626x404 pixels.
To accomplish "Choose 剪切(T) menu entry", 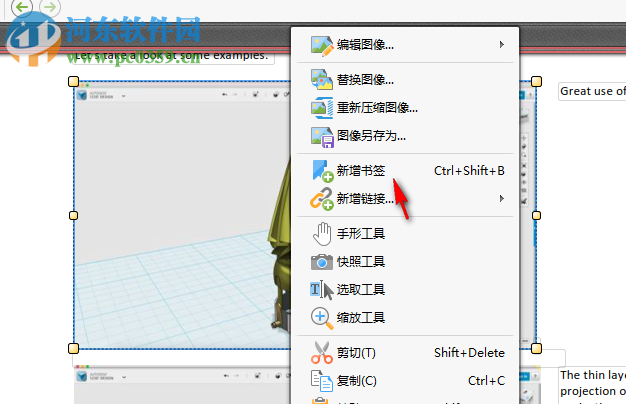I will 405,353.
